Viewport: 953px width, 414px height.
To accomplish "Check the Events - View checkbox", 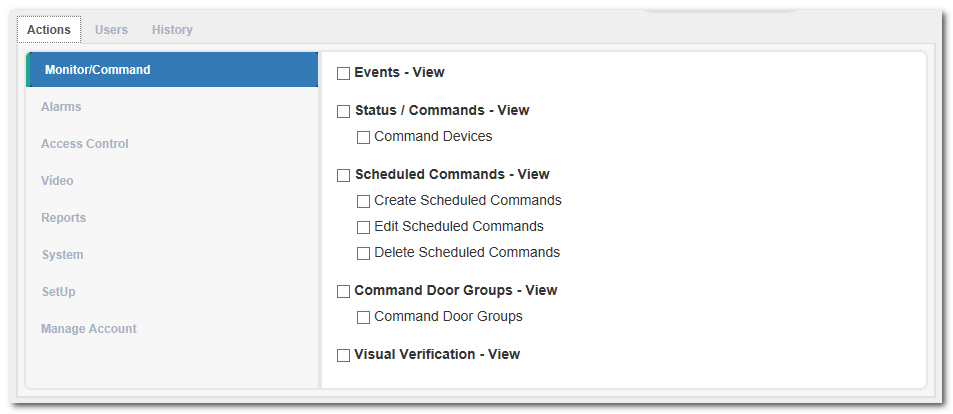I will 343,74.
